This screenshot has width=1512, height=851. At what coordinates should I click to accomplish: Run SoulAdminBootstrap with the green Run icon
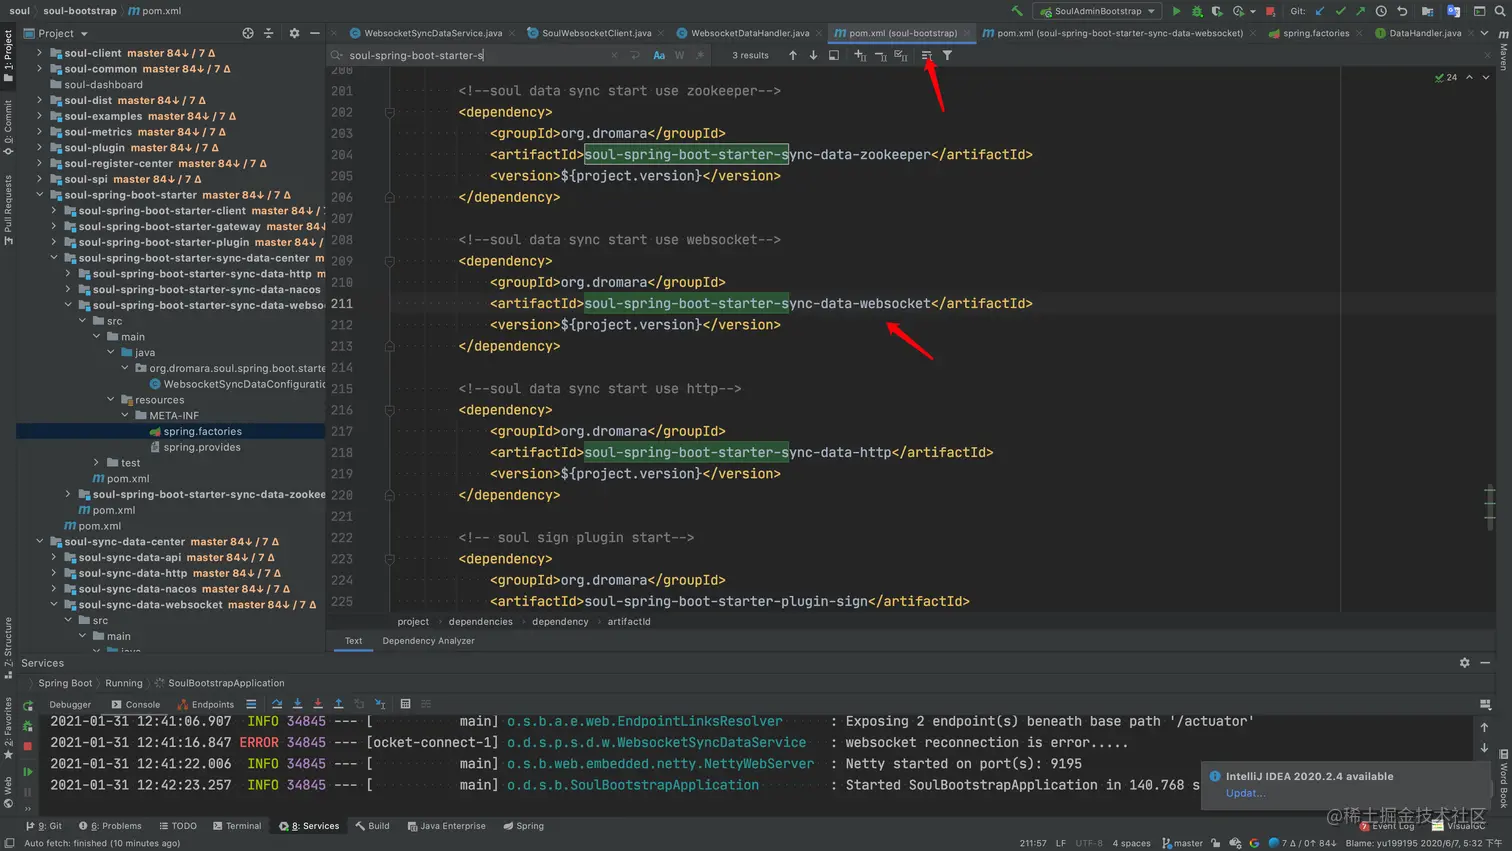pyautogui.click(x=1176, y=11)
